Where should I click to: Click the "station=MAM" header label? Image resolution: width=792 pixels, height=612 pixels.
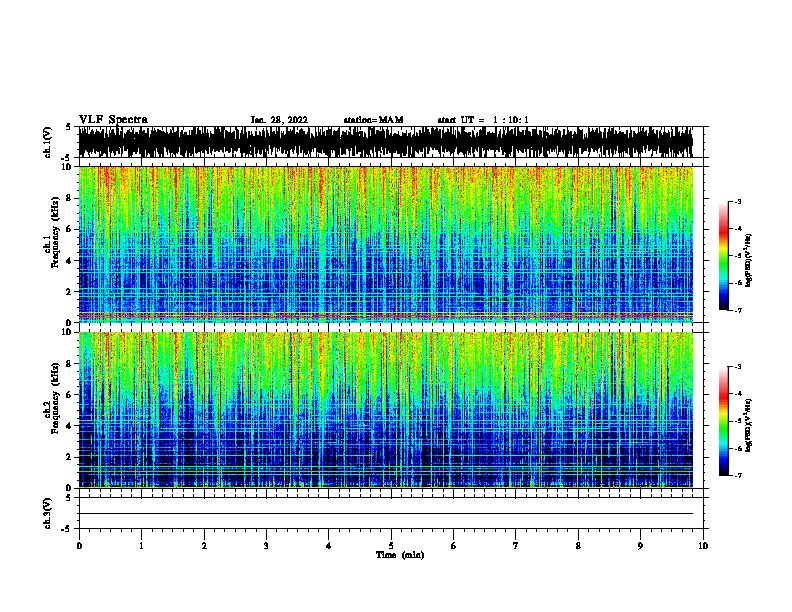[x=373, y=120]
